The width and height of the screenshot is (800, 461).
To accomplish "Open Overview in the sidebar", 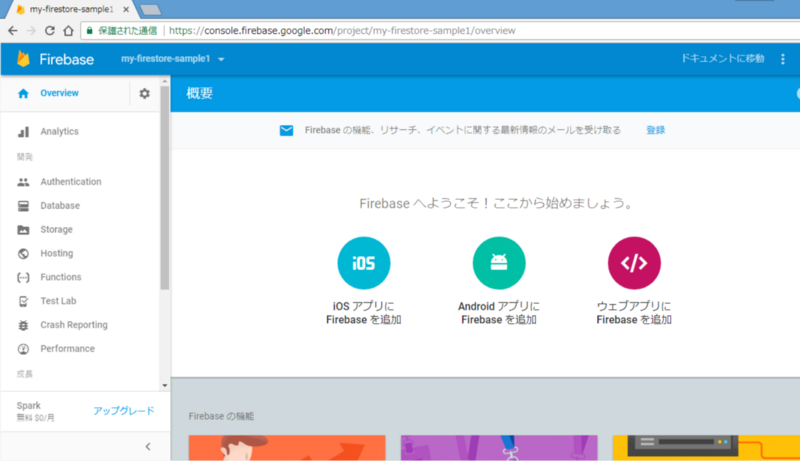I will (x=59, y=93).
